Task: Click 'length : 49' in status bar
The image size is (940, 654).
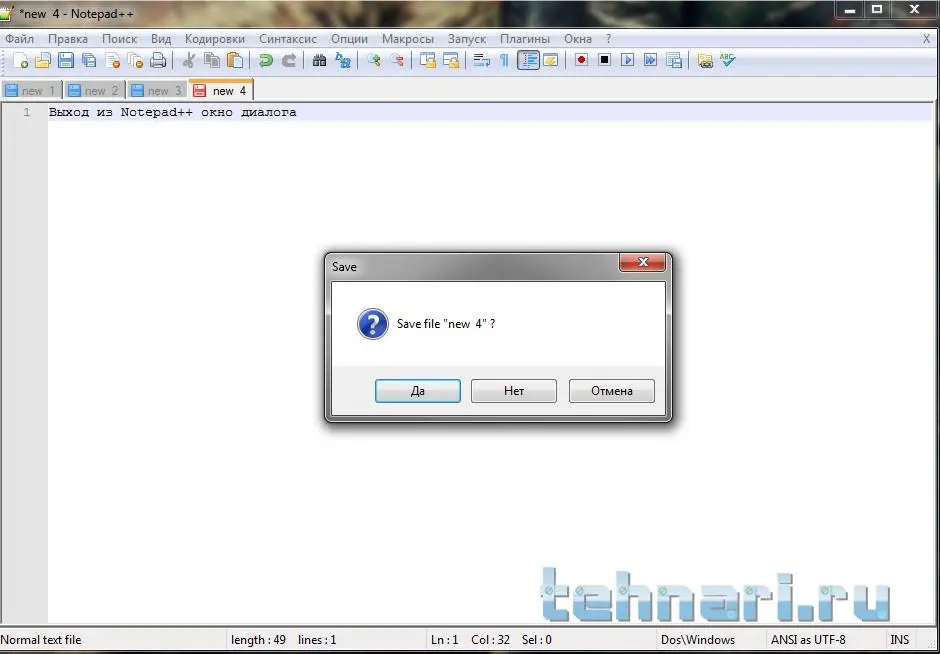Action: tap(258, 640)
